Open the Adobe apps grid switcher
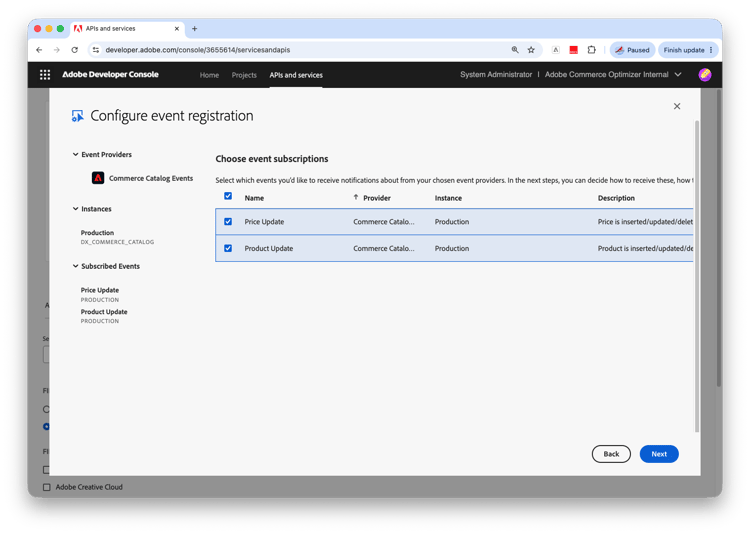 (x=45, y=75)
